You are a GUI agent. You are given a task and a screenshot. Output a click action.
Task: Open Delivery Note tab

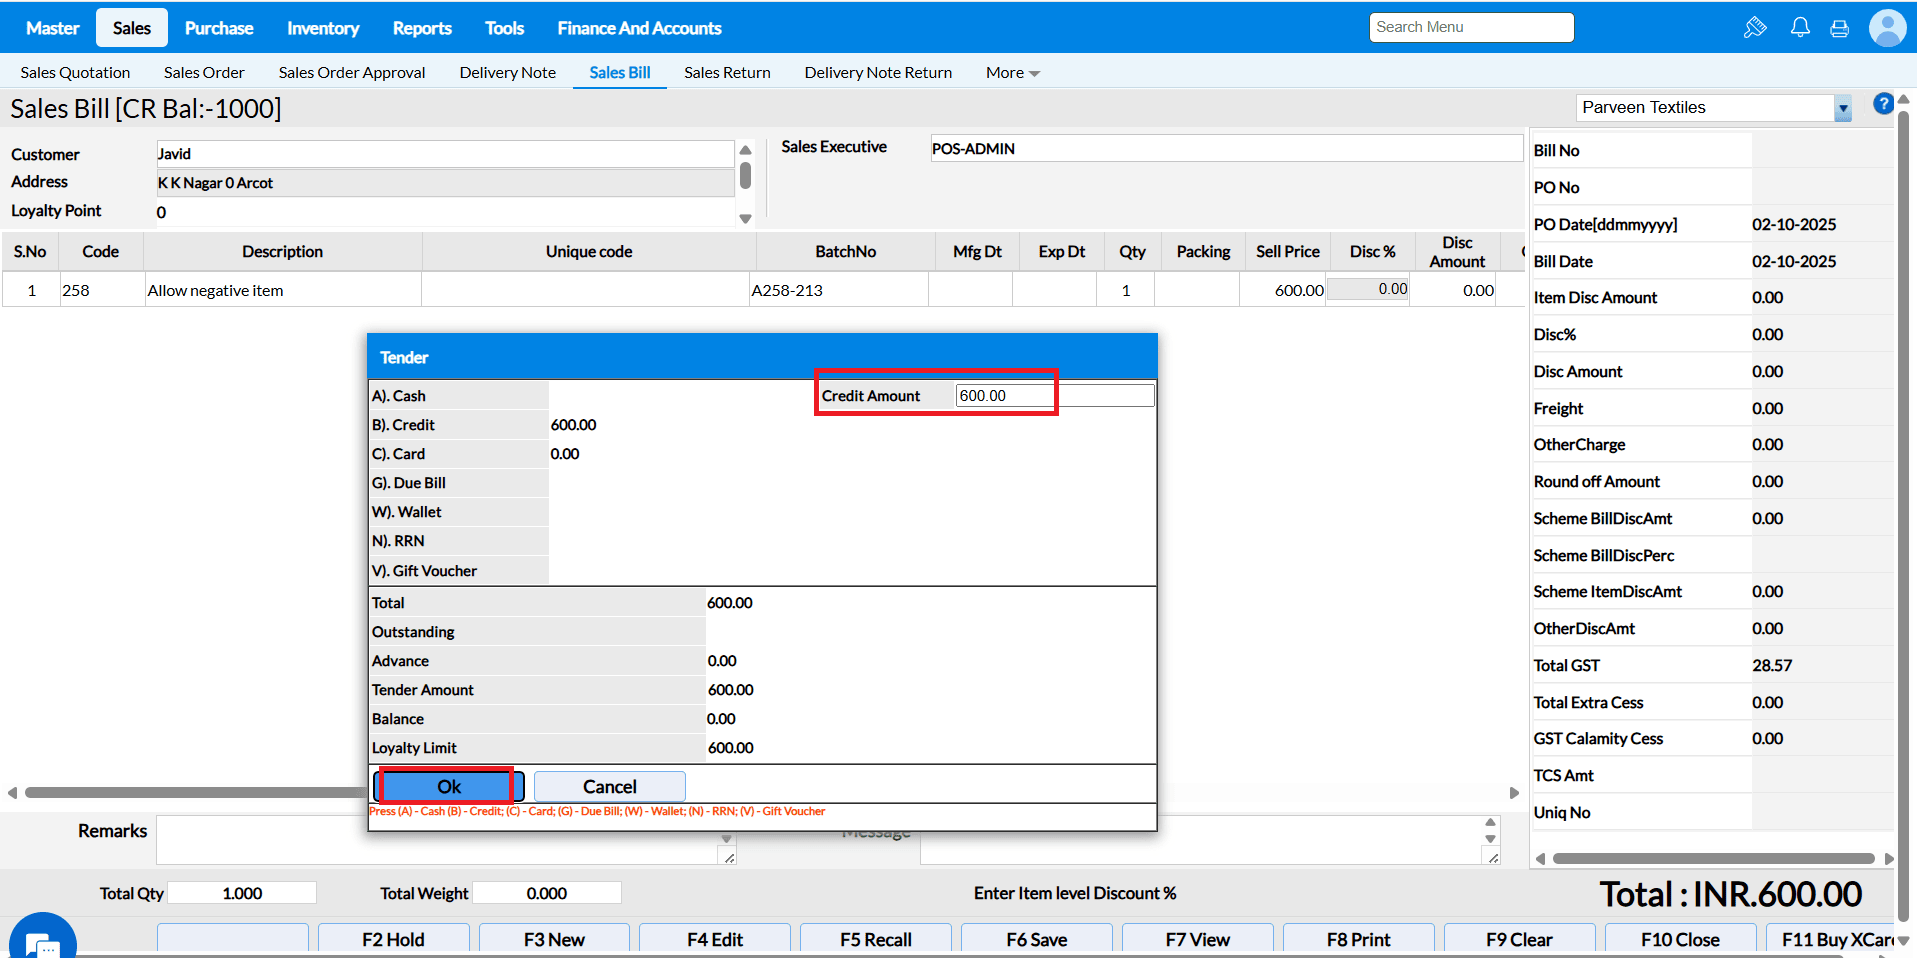[x=507, y=73]
